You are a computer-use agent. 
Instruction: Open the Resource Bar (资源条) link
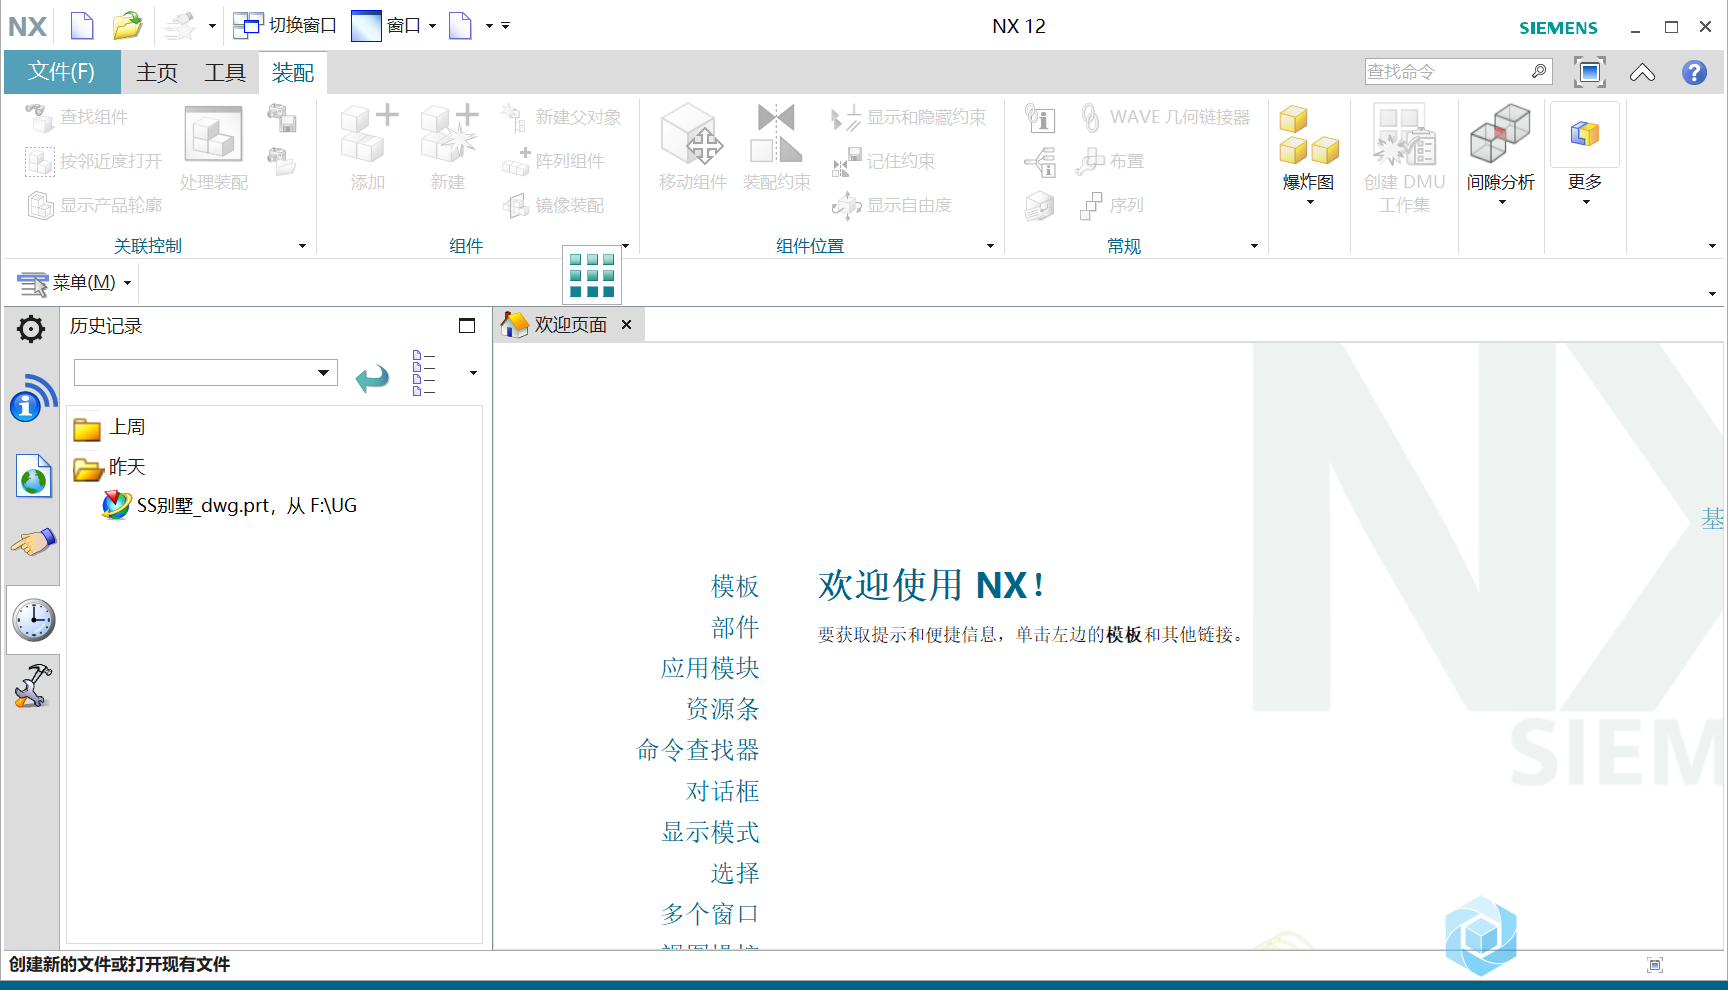pyautogui.click(x=722, y=709)
